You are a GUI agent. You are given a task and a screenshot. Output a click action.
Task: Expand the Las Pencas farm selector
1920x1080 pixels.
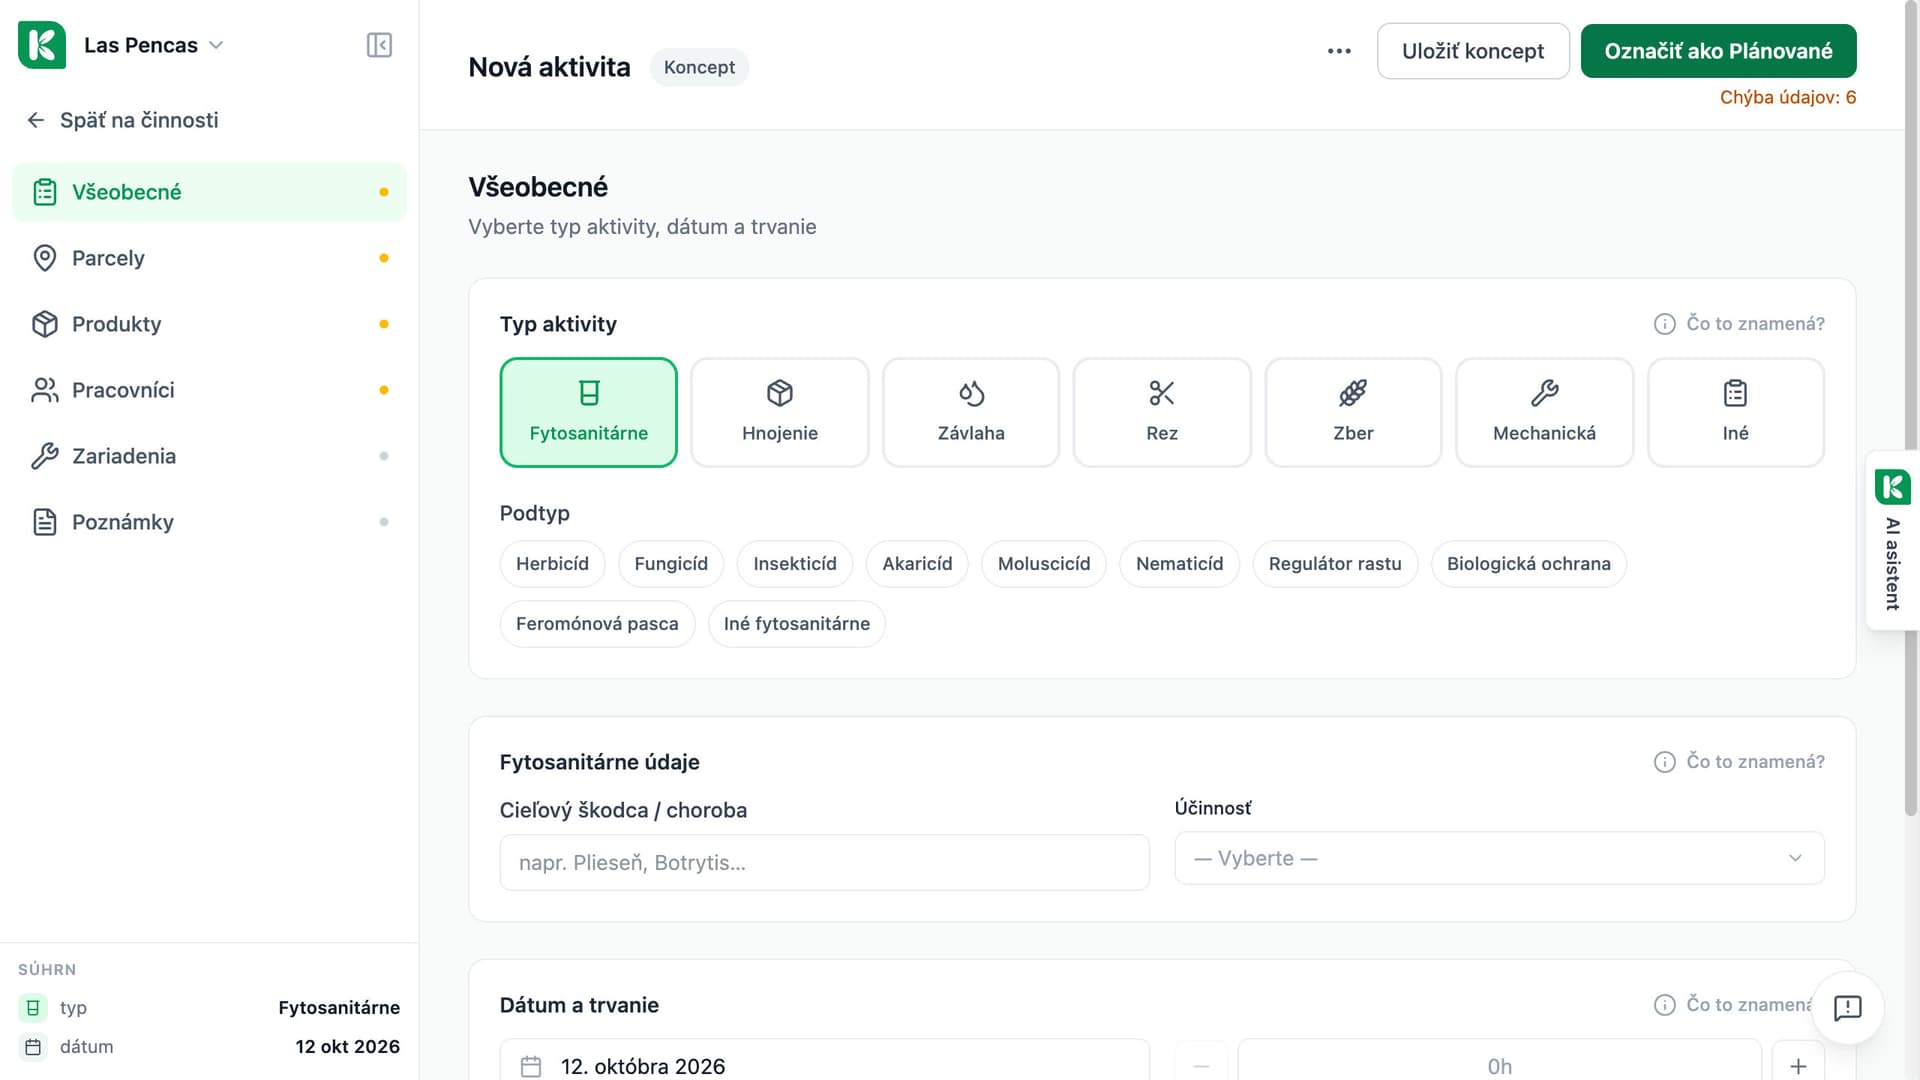(x=153, y=45)
